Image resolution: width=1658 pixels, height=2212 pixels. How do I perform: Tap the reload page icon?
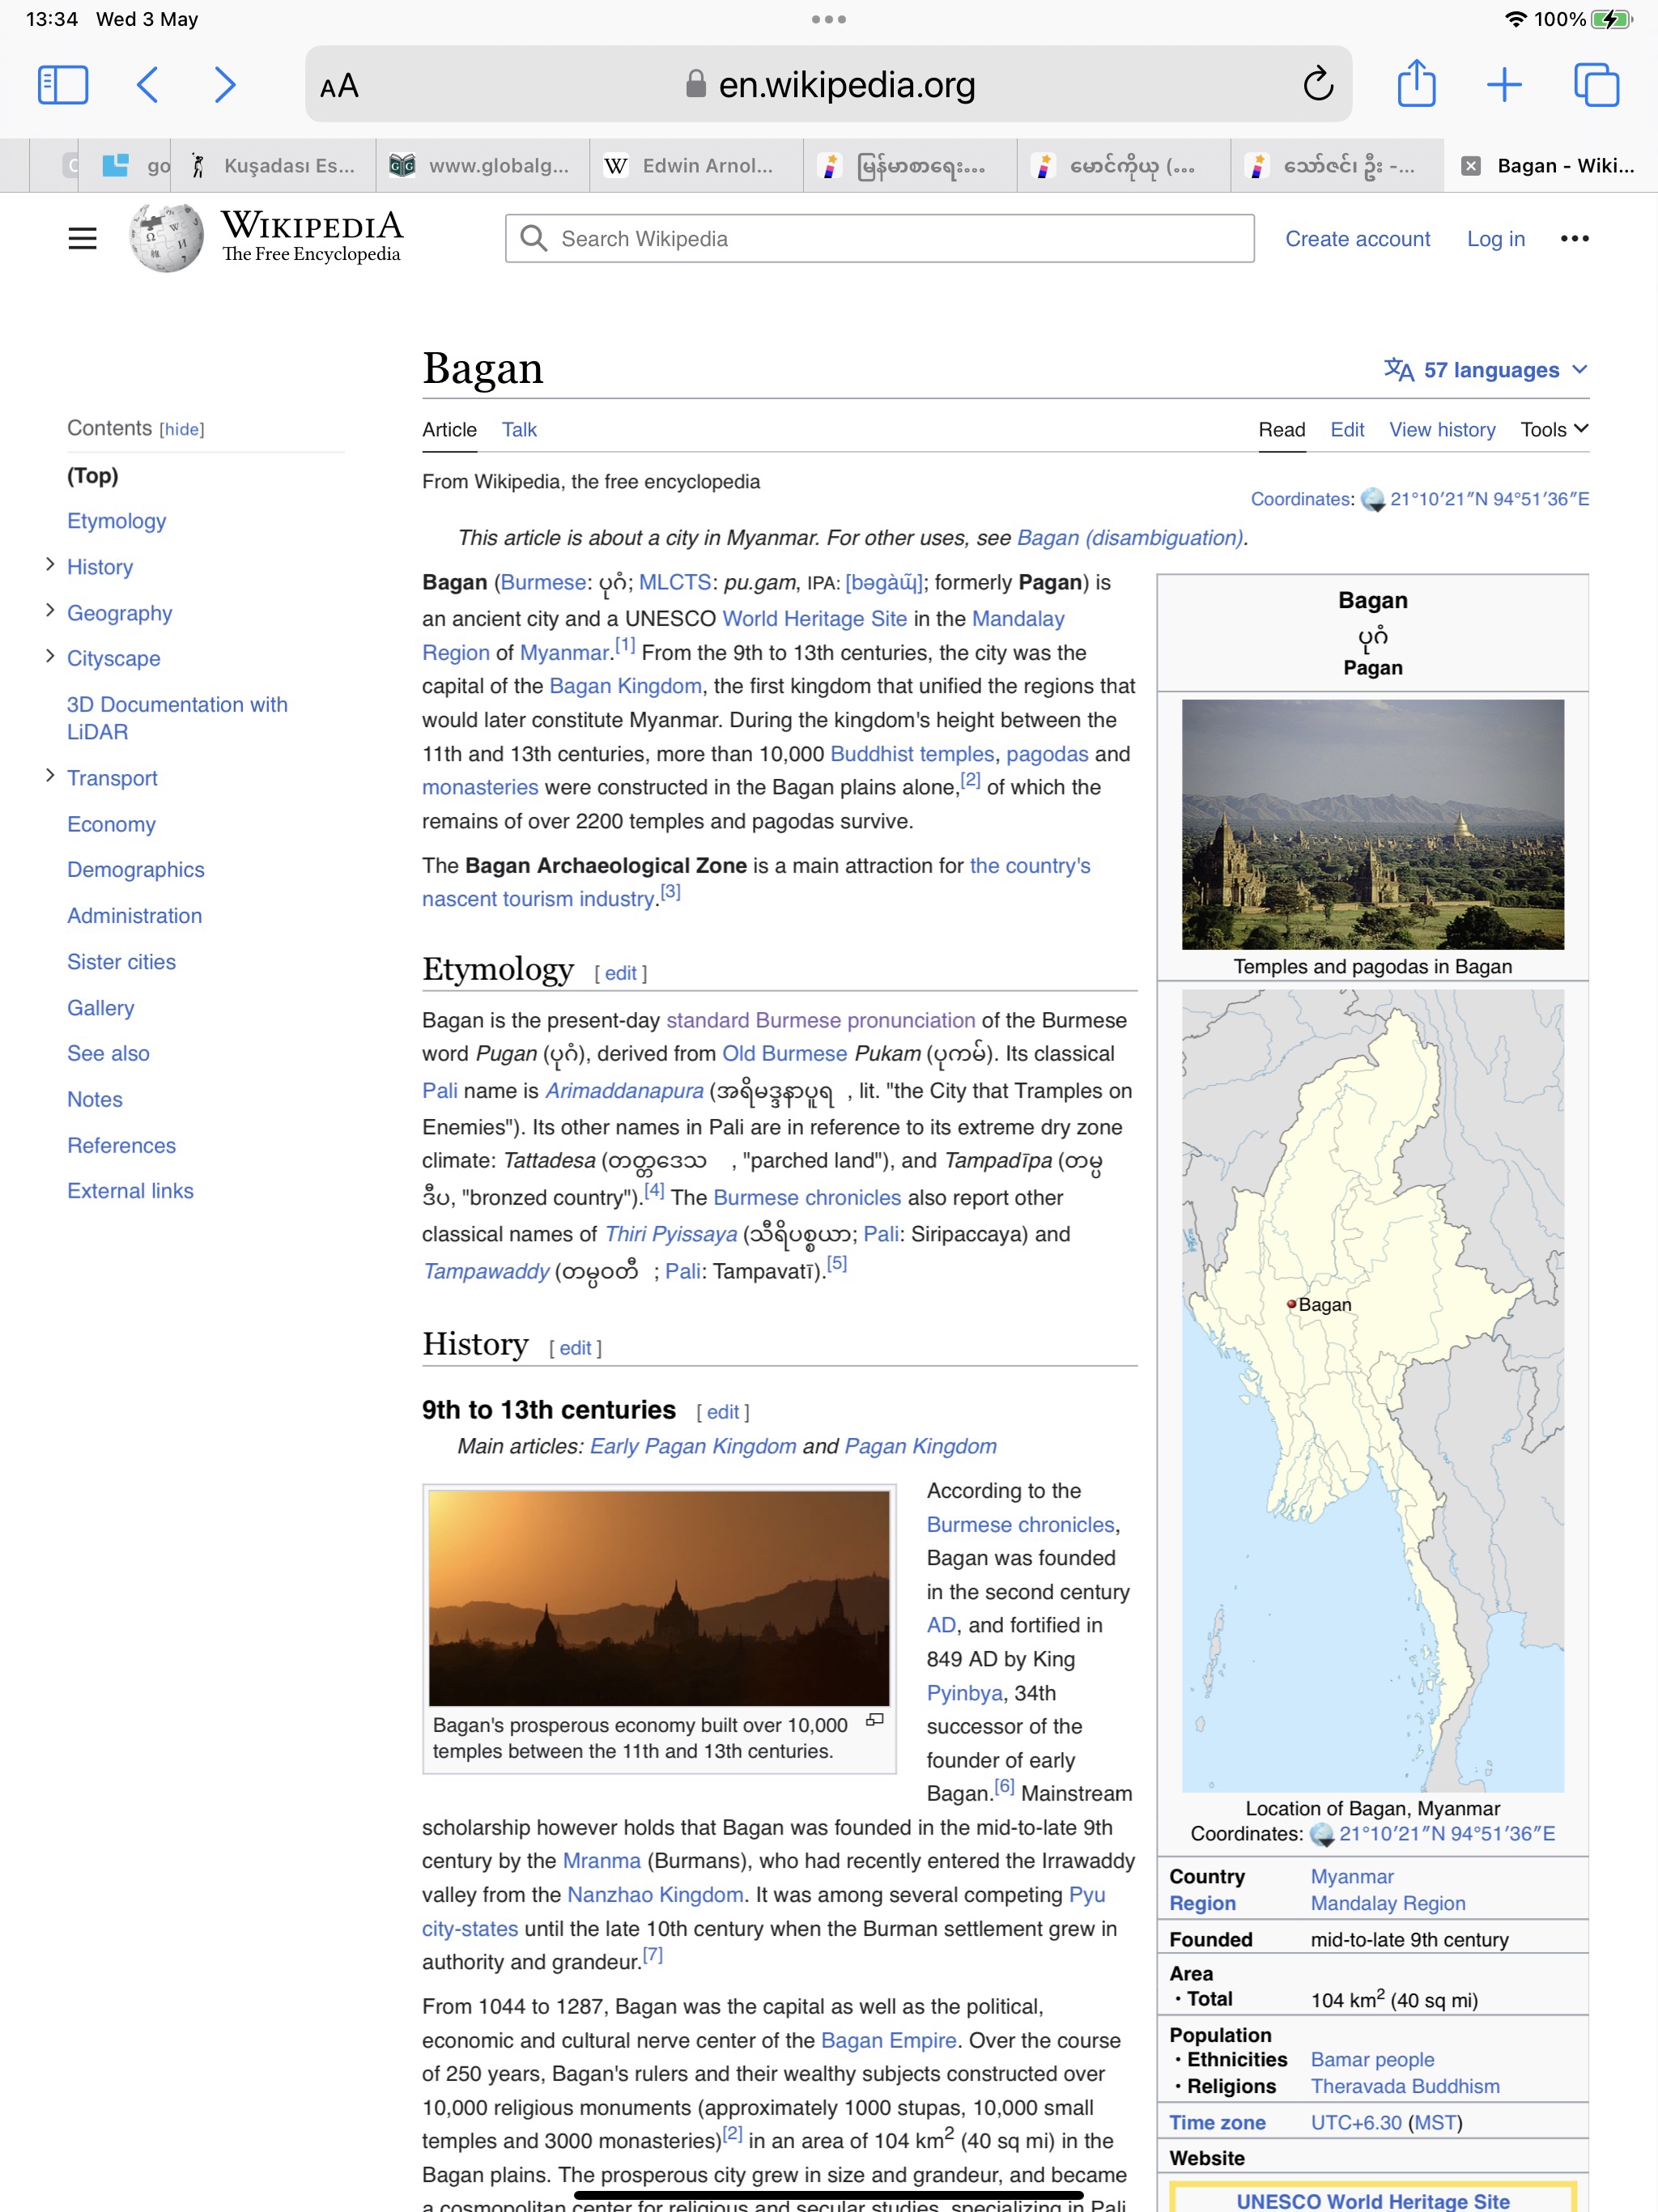[x=1318, y=85]
